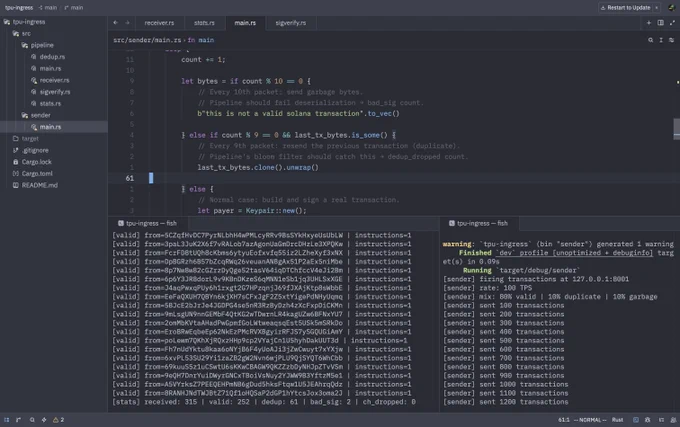Click the editor vertical scrollbar thumb
Viewport: 680px width, 427px height.
[677, 129]
